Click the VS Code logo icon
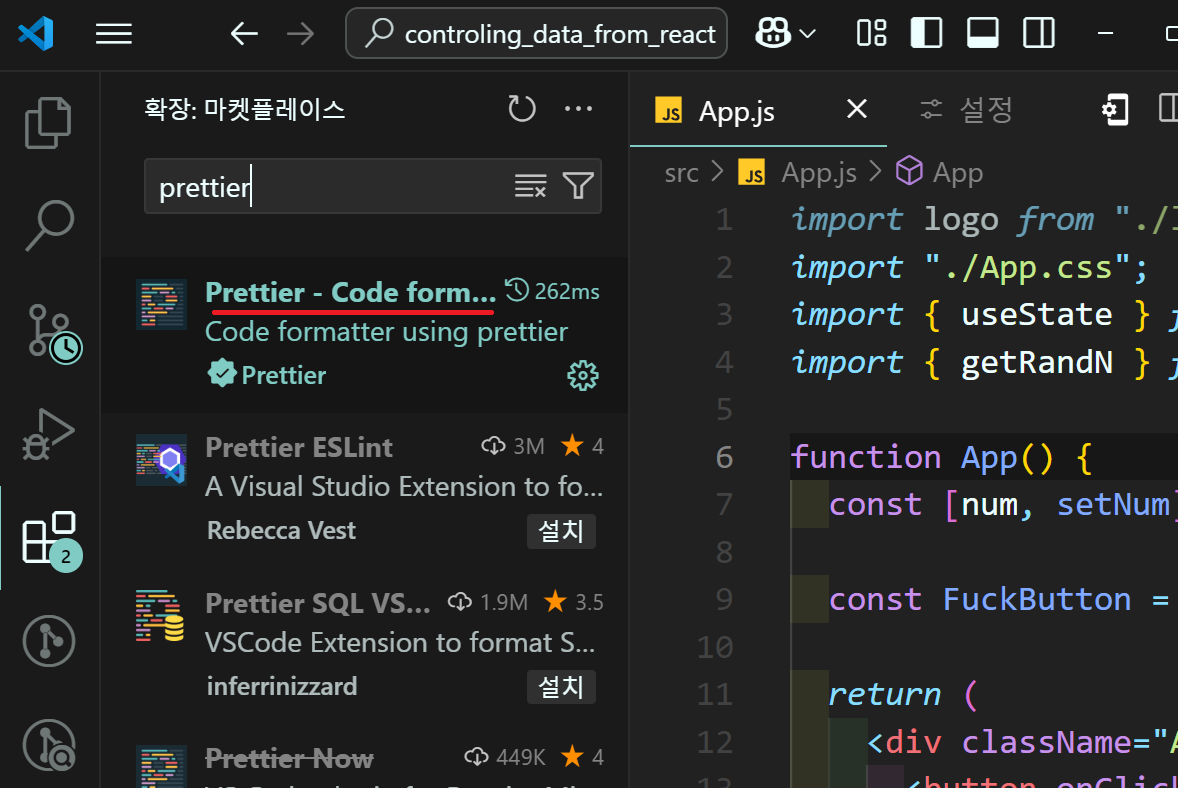This screenshot has height=788, width=1178. pos(35,34)
